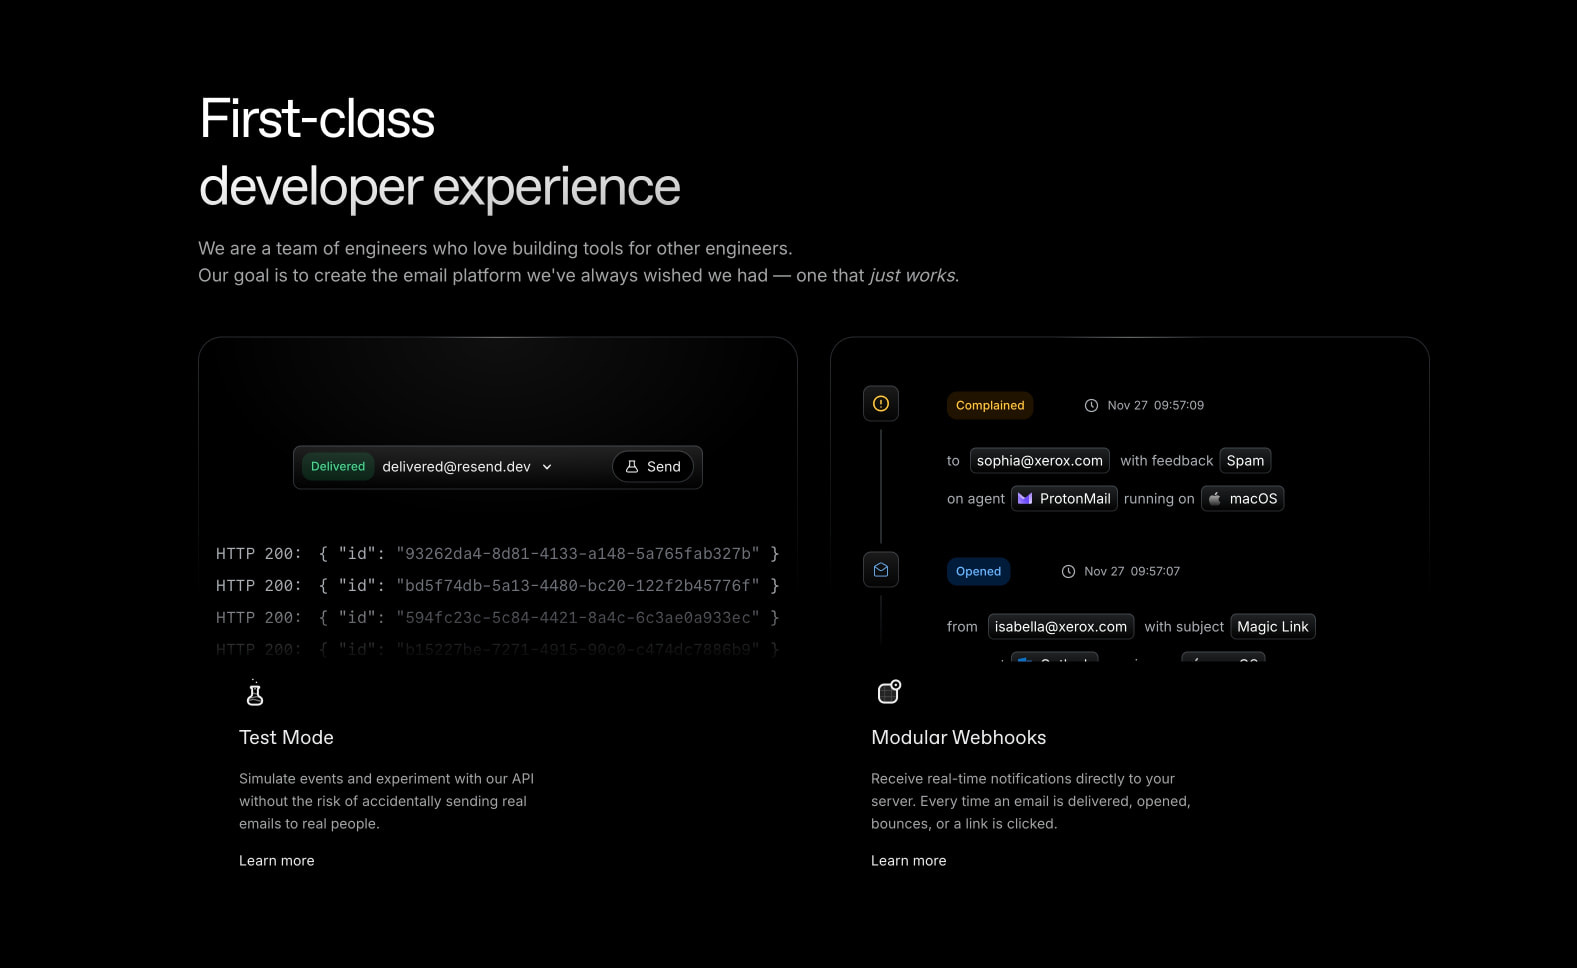
Task: Click the Nov 27 09:57:07 timestamp
Action: point(1132,571)
